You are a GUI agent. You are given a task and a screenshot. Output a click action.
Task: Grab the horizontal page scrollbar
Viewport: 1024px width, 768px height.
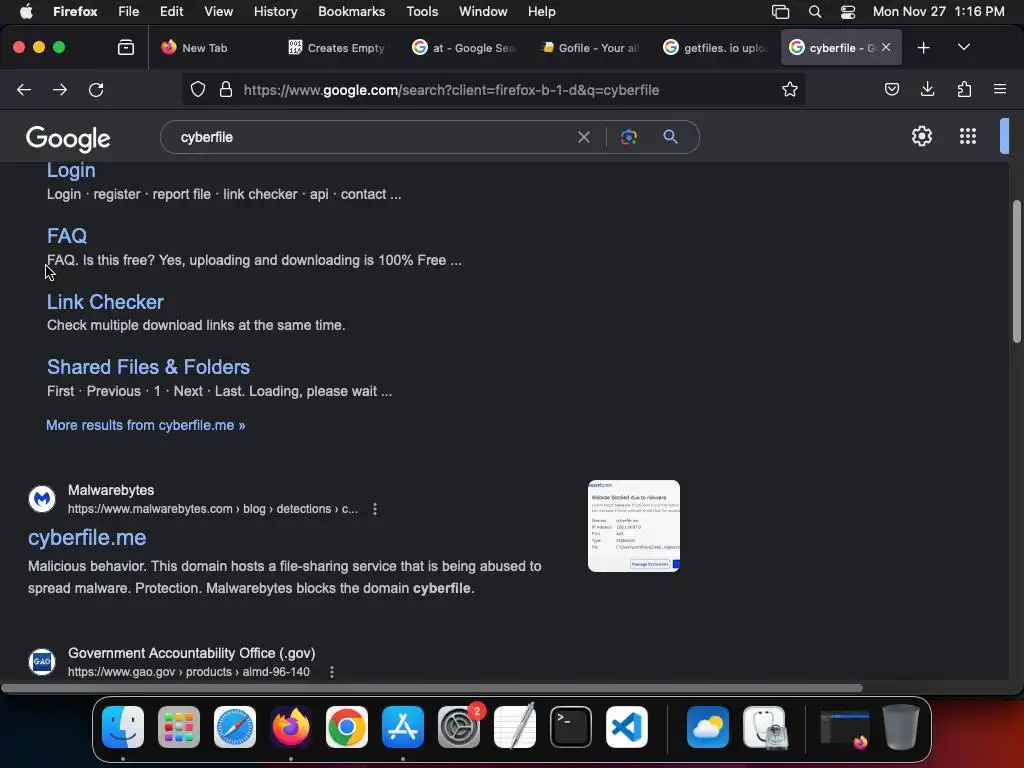[x=432, y=688]
